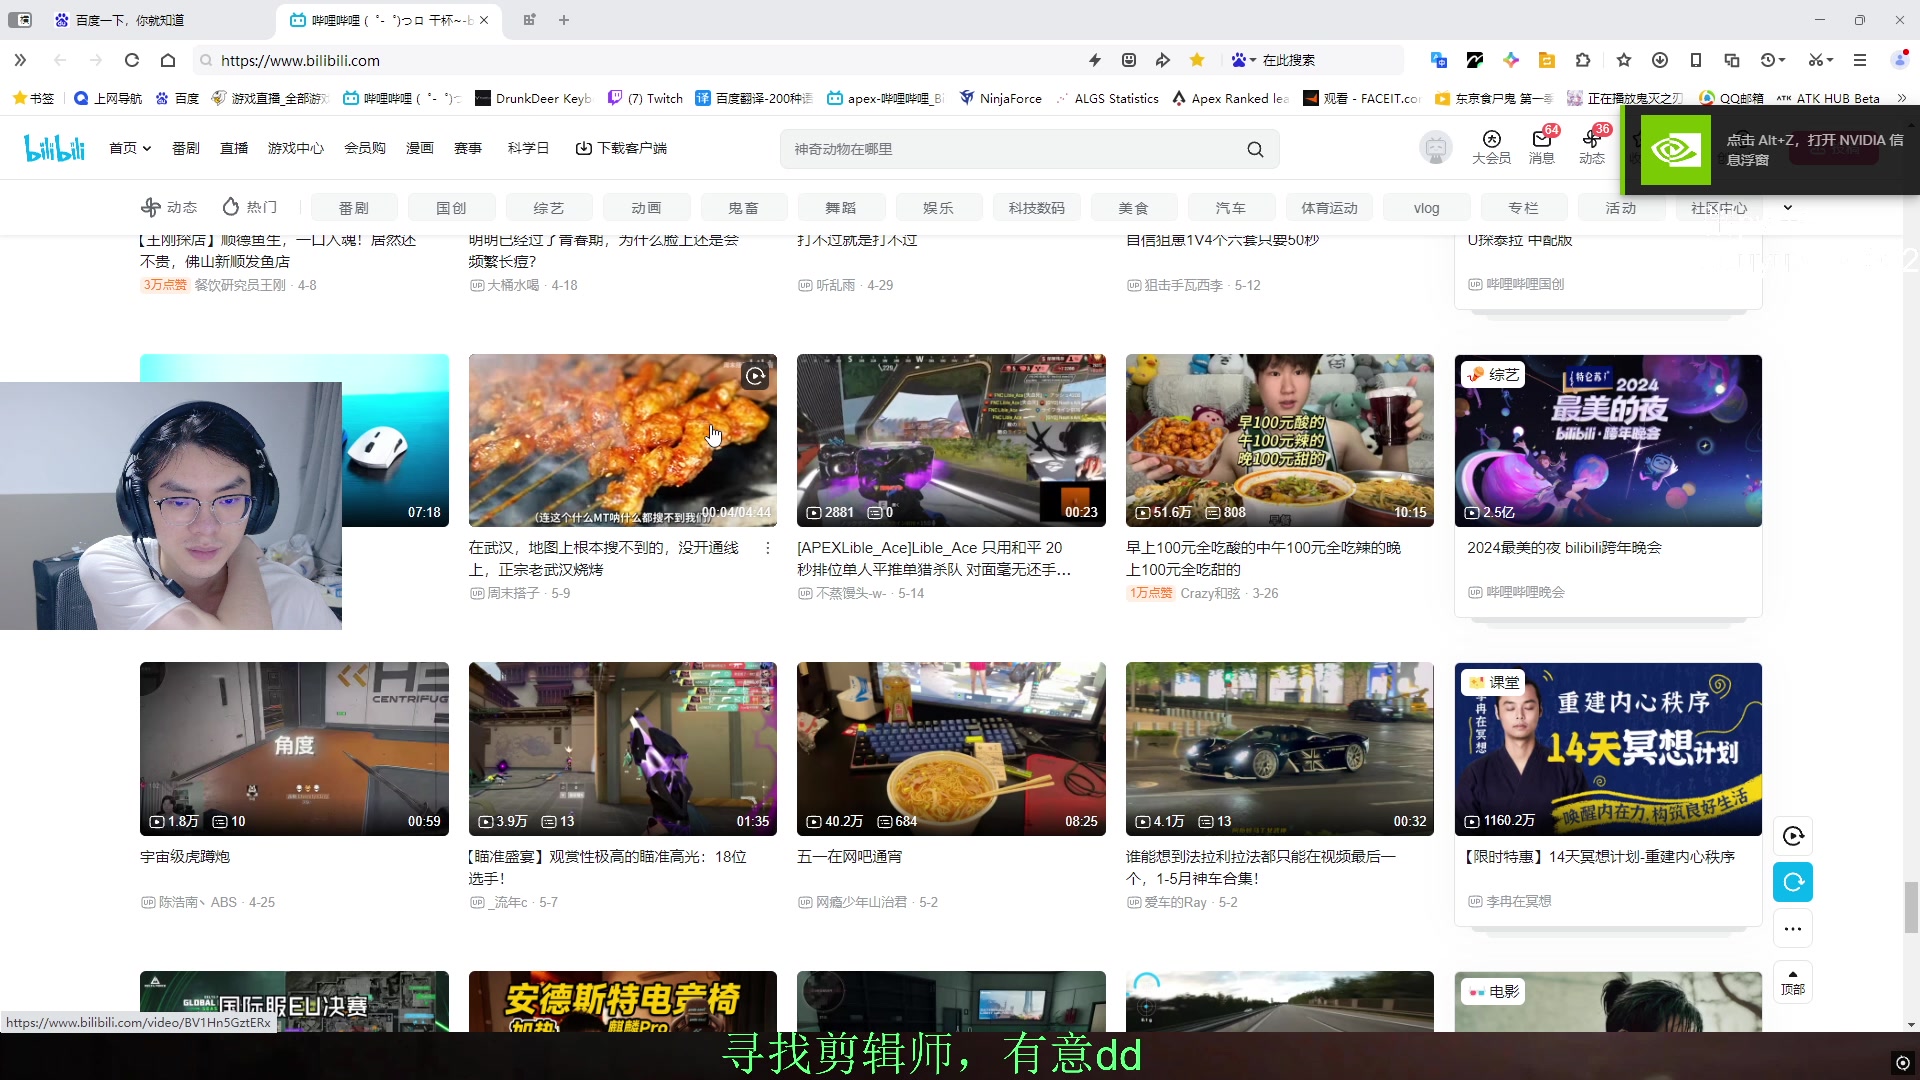
Task: Open the APEX Lible_Ace video thumbnail
Action: click(951, 440)
